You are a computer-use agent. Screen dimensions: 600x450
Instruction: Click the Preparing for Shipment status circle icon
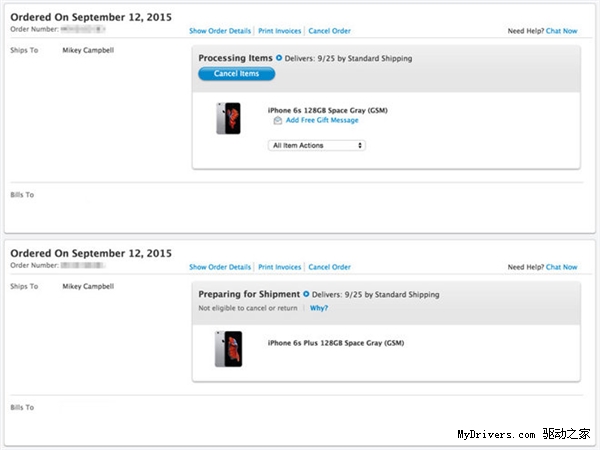[306, 294]
